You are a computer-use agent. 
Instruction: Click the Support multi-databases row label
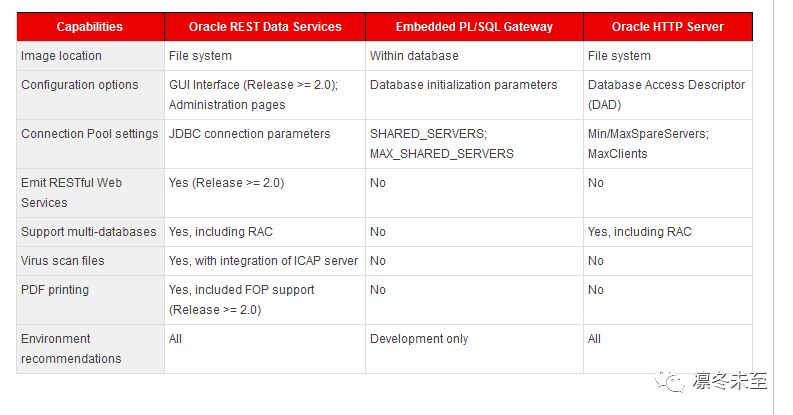89,232
